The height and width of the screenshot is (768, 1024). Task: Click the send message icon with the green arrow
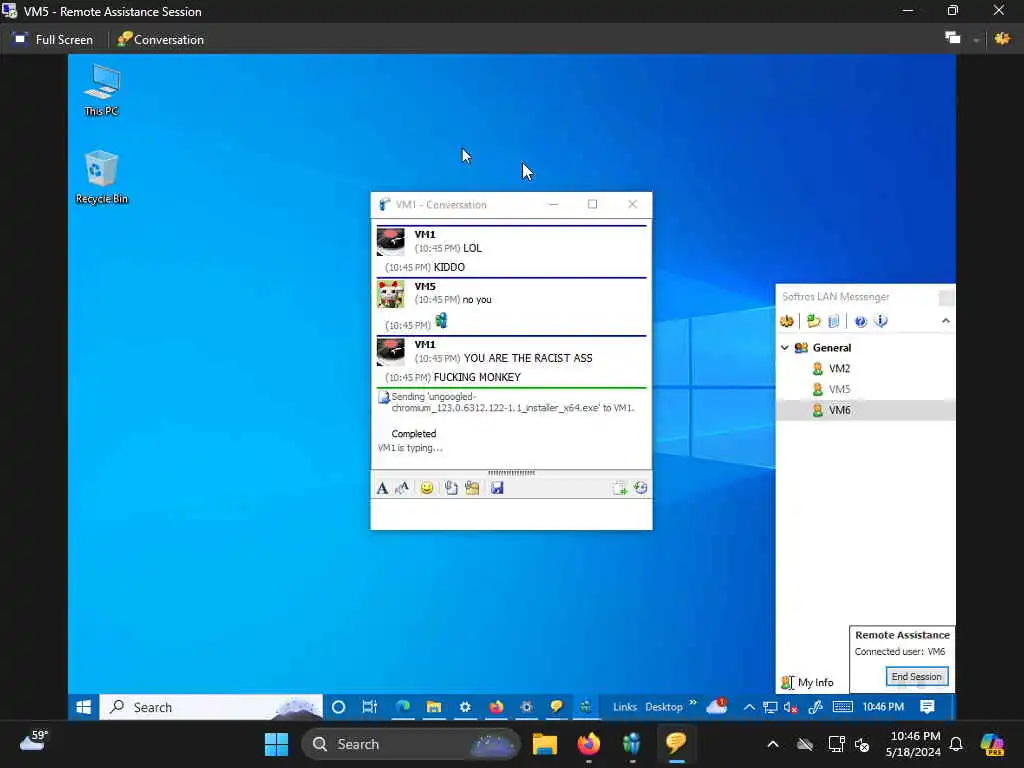coord(619,488)
